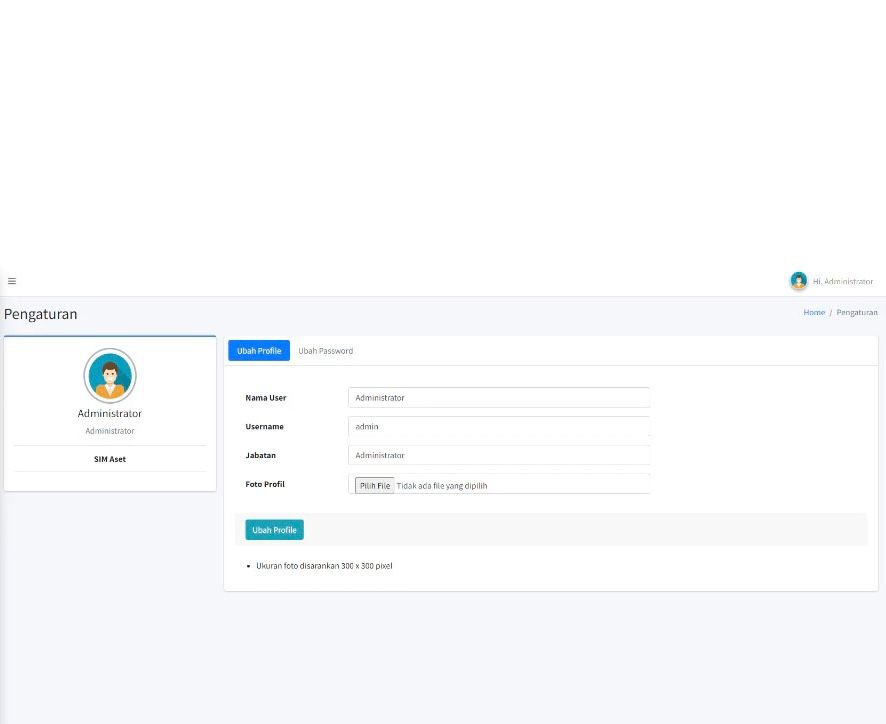Click the Nama User label

coord(266,397)
